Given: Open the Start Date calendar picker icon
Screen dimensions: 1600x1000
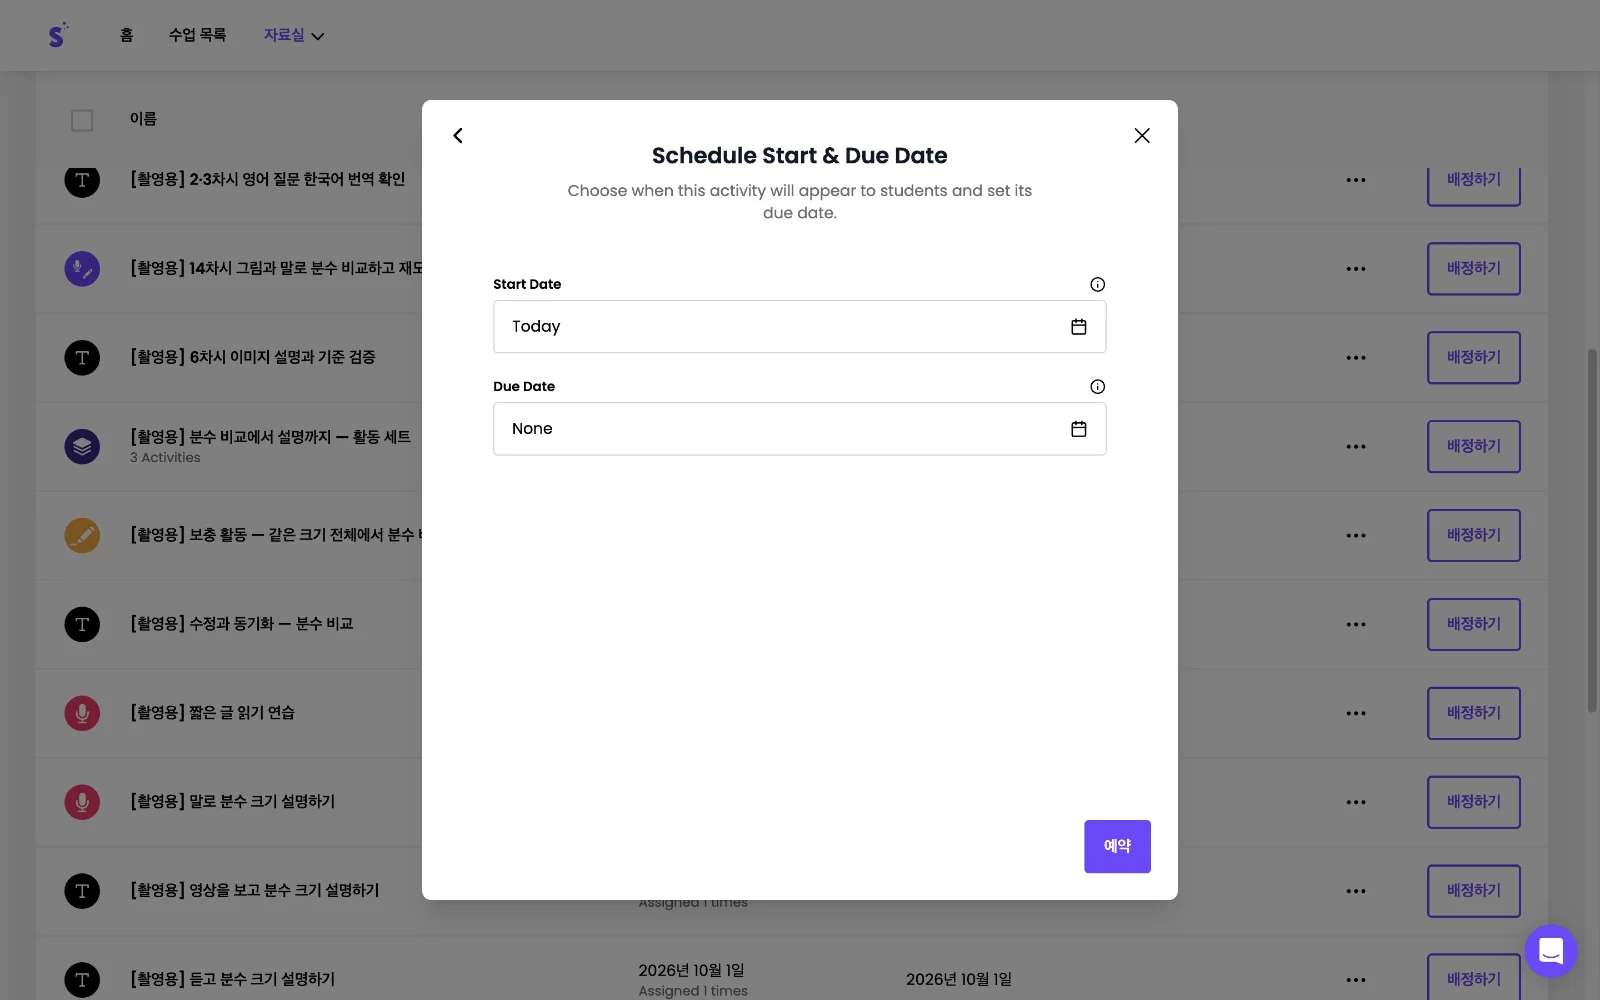Looking at the screenshot, I should pos(1078,327).
